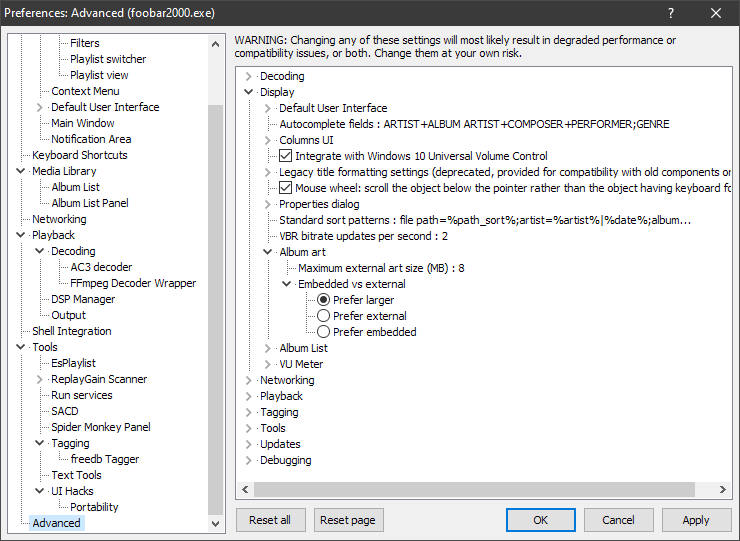This screenshot has height=541, width=740.
Task: Toggle the Mouse wheel scroll checkbox
Action: point(286,188)
